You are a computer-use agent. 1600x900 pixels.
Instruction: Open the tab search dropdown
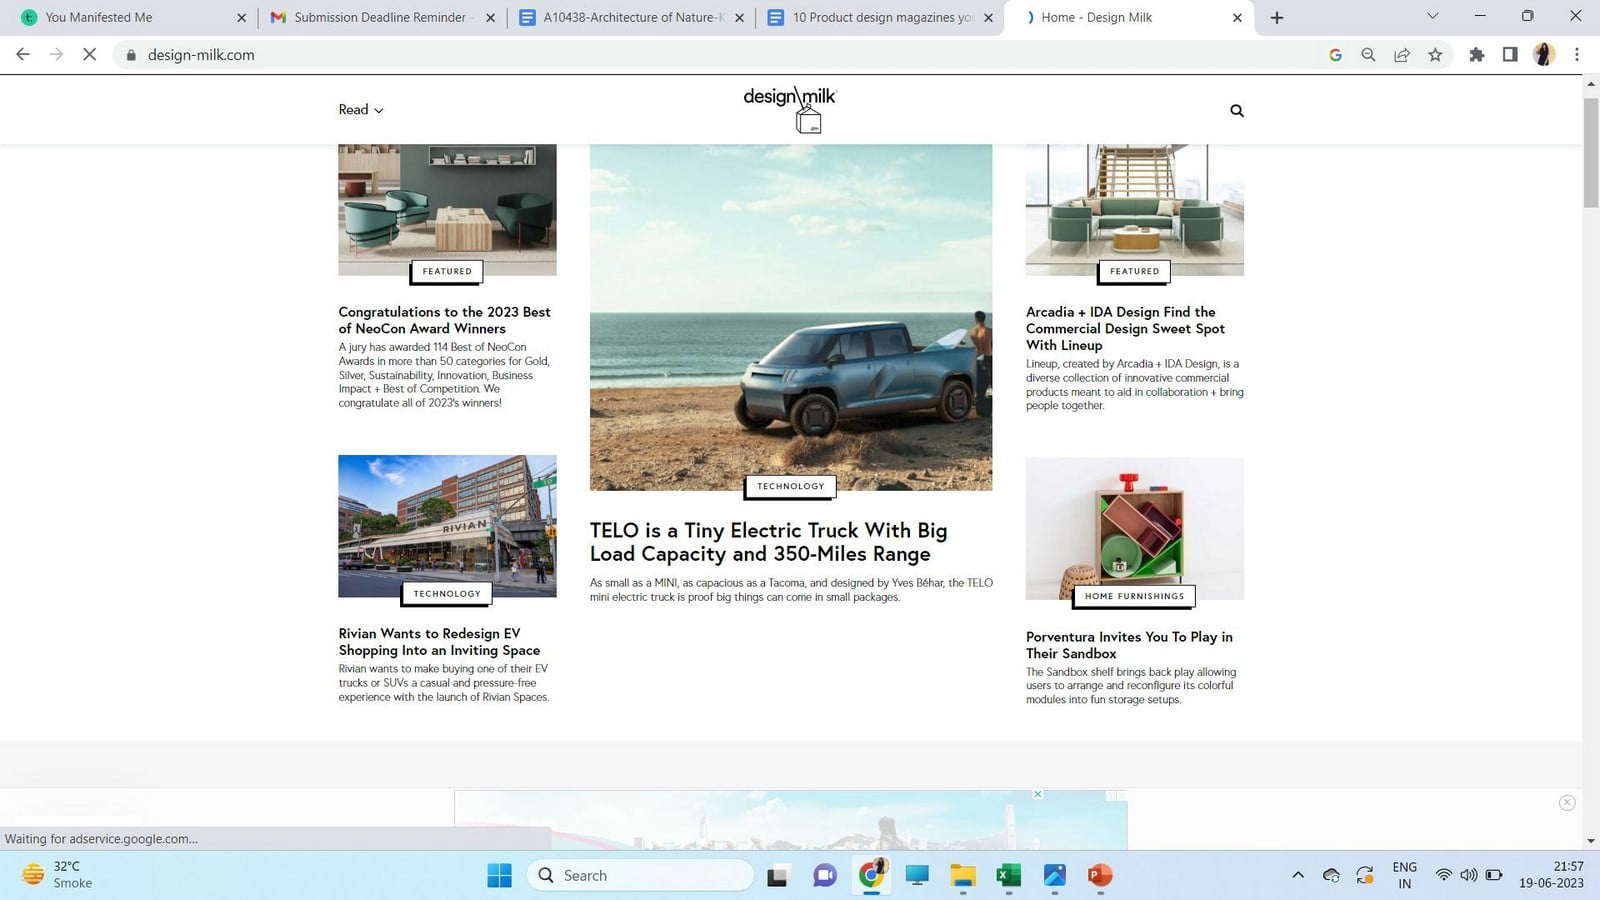point(1432,16)
